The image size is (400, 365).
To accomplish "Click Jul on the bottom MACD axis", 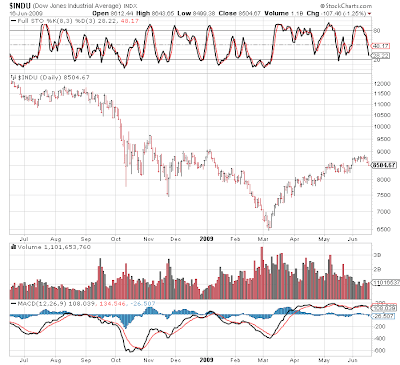I will tap(24, 360).
